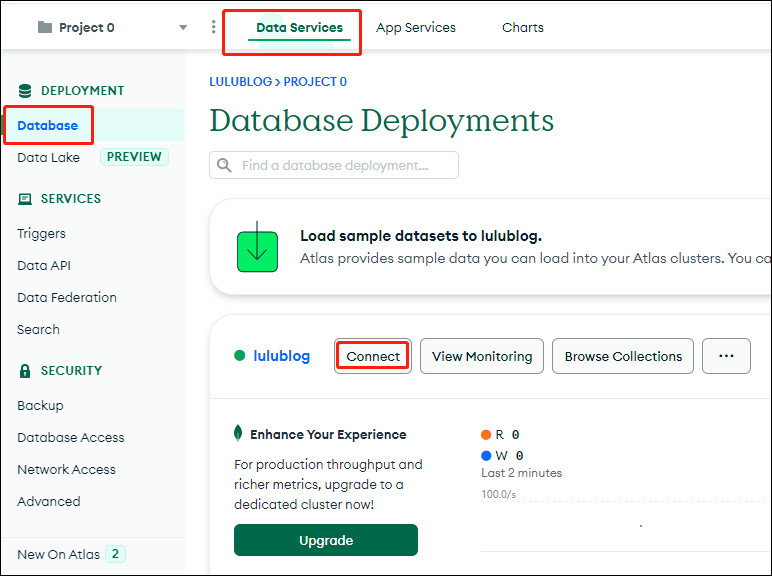Open Backup in the sidebar
772x576 pixels.
(x=40, y=406)
